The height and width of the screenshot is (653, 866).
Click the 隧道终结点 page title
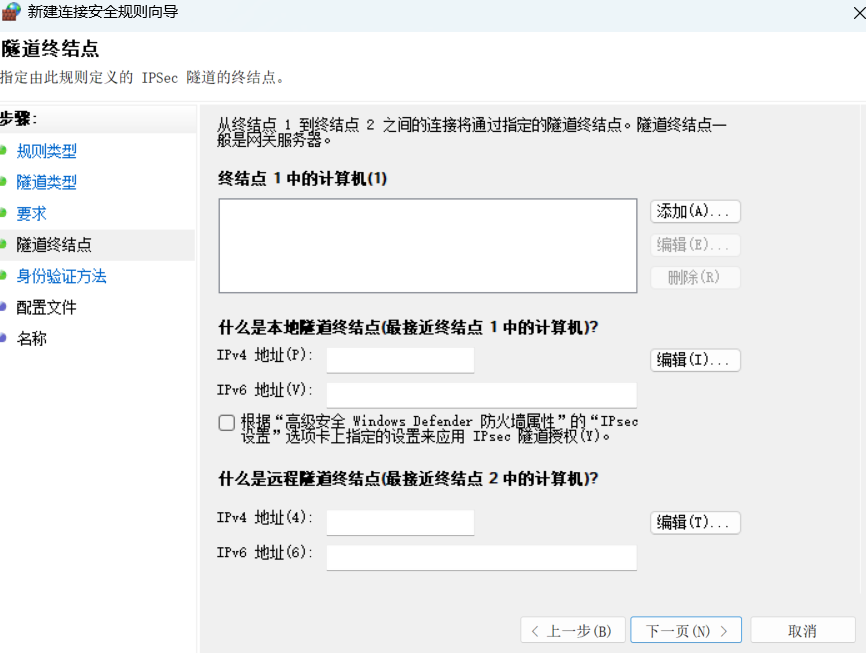pyautogui.click(x=50, y=49)
